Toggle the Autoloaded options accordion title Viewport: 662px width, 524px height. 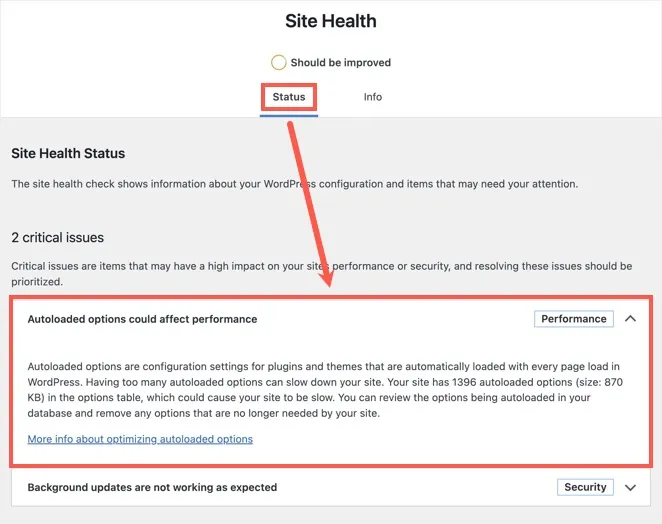(x=142, y=319)
